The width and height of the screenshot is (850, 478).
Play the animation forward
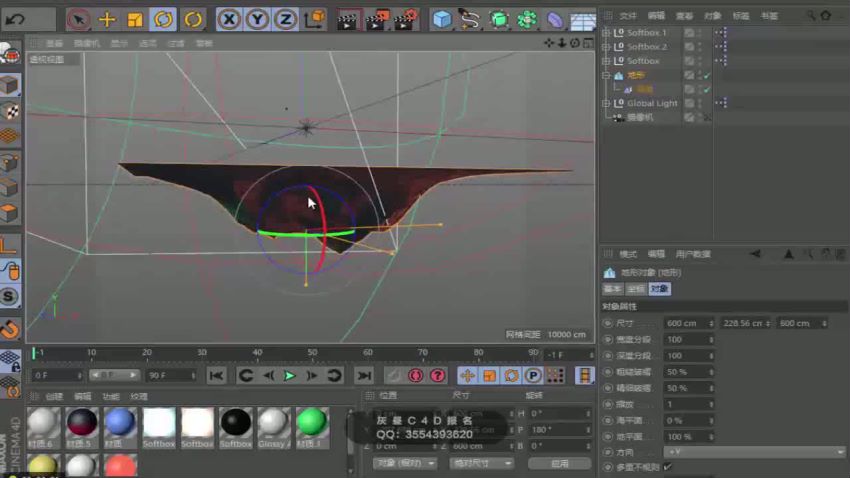point(289,376)
